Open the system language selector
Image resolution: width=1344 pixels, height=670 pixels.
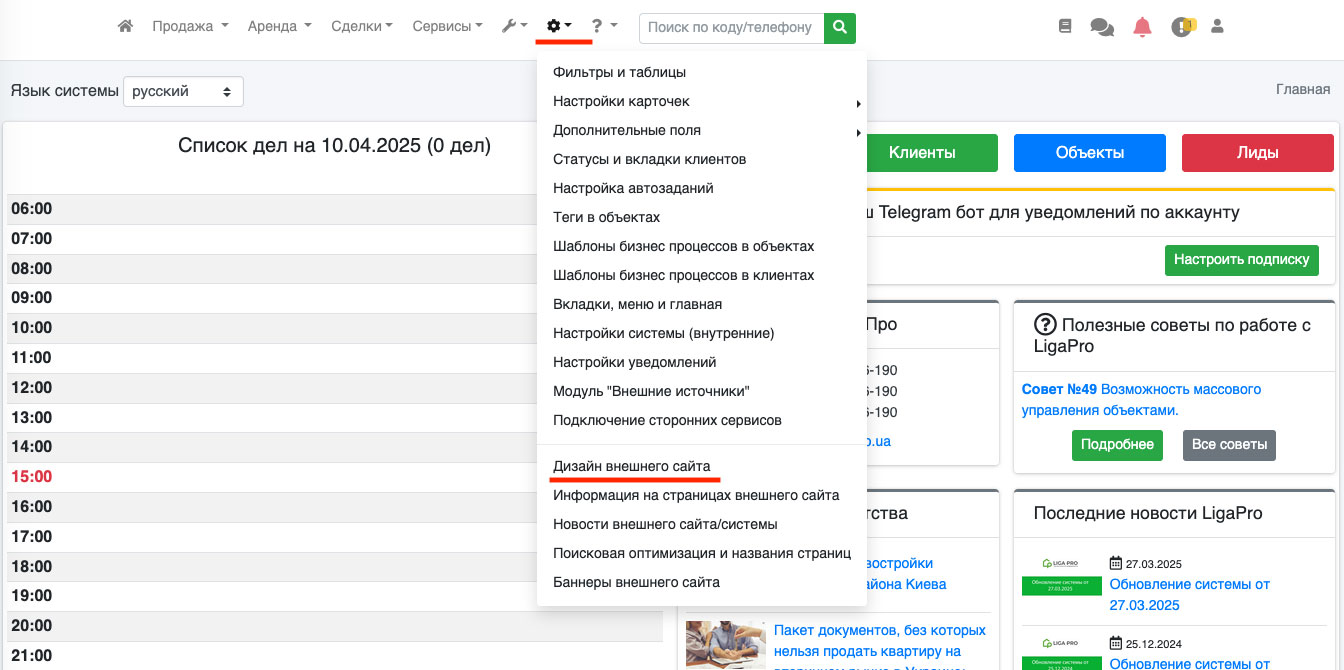[x=183, y=91]
